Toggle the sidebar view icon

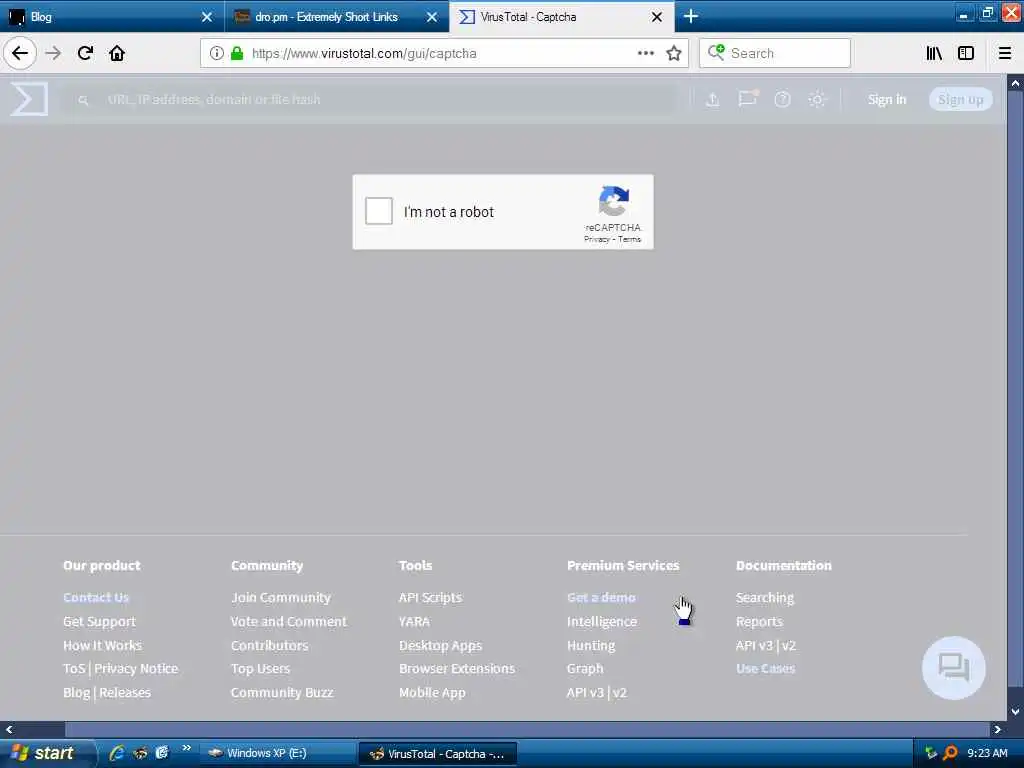click(966, 53)
